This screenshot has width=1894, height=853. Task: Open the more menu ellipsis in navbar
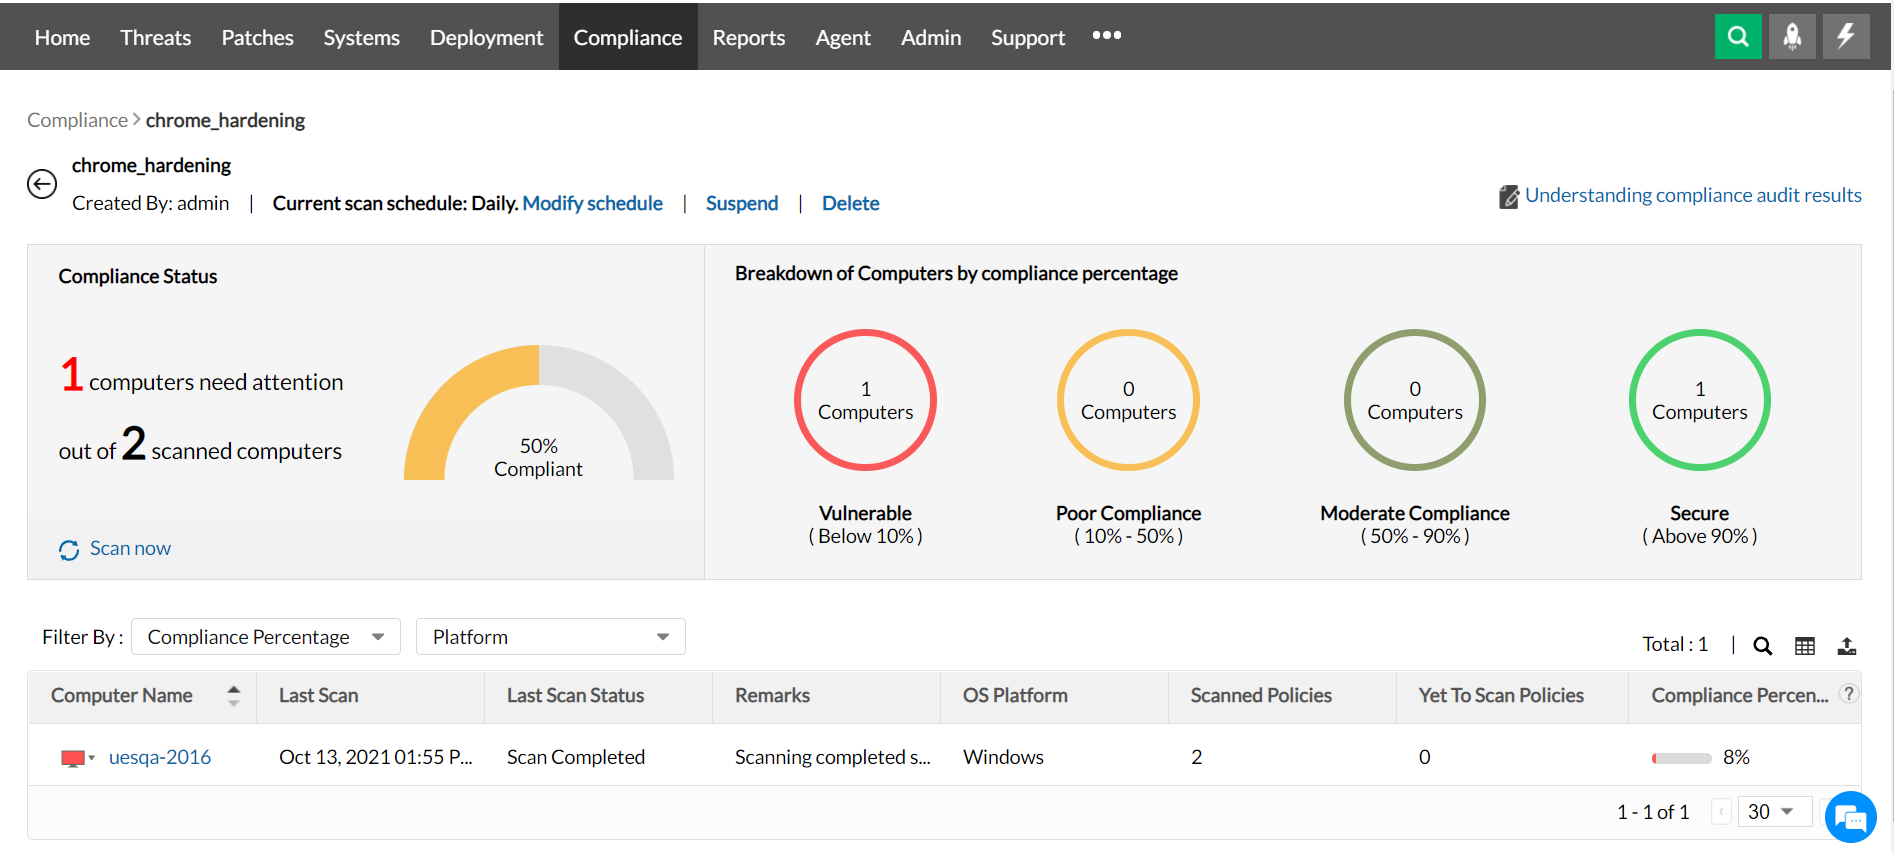[1106, 36]
